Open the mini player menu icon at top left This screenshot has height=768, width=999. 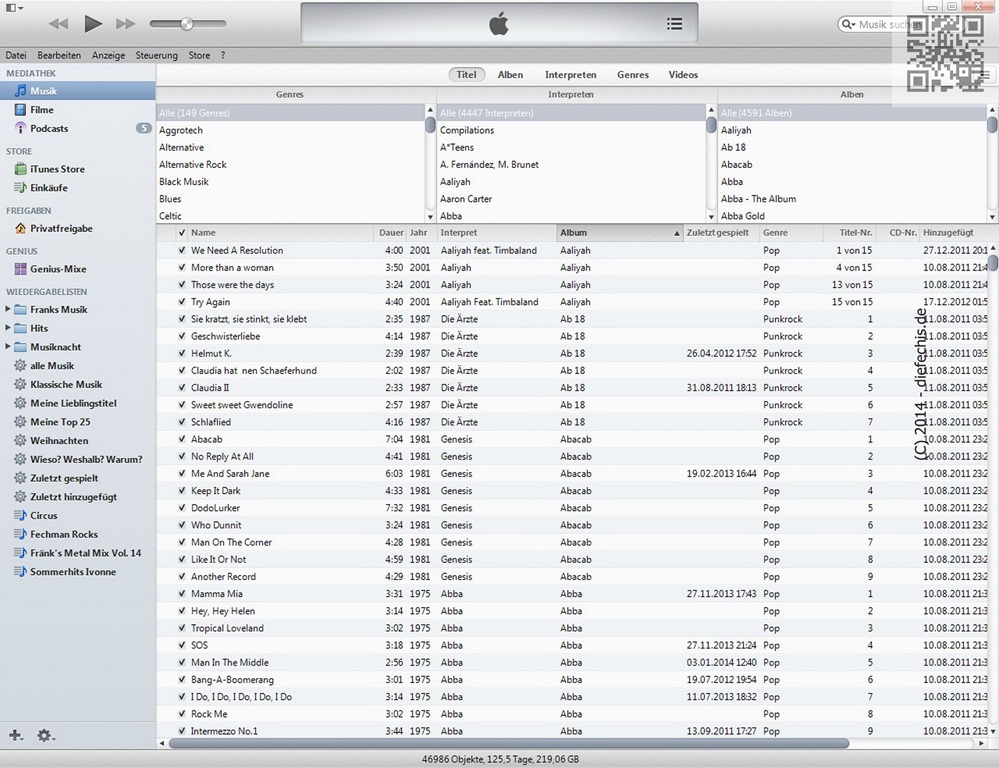point(13,8)
